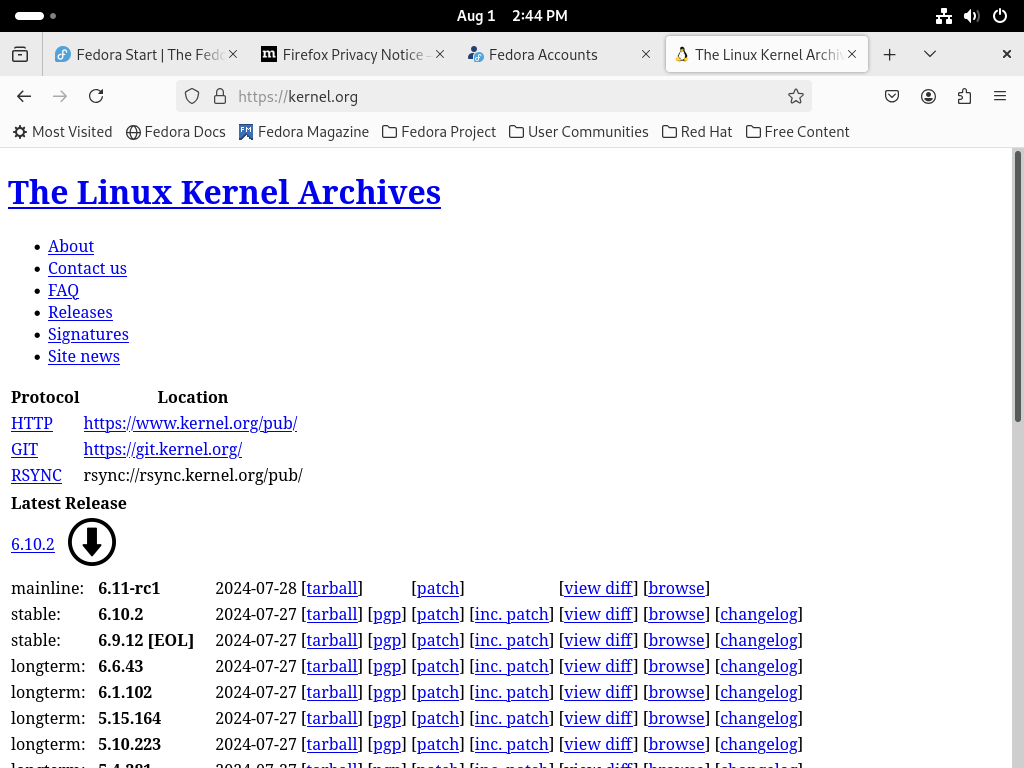Click view diff for longterm 6.6.43
Screen dimensions: 1024x768
pos(598,667)
